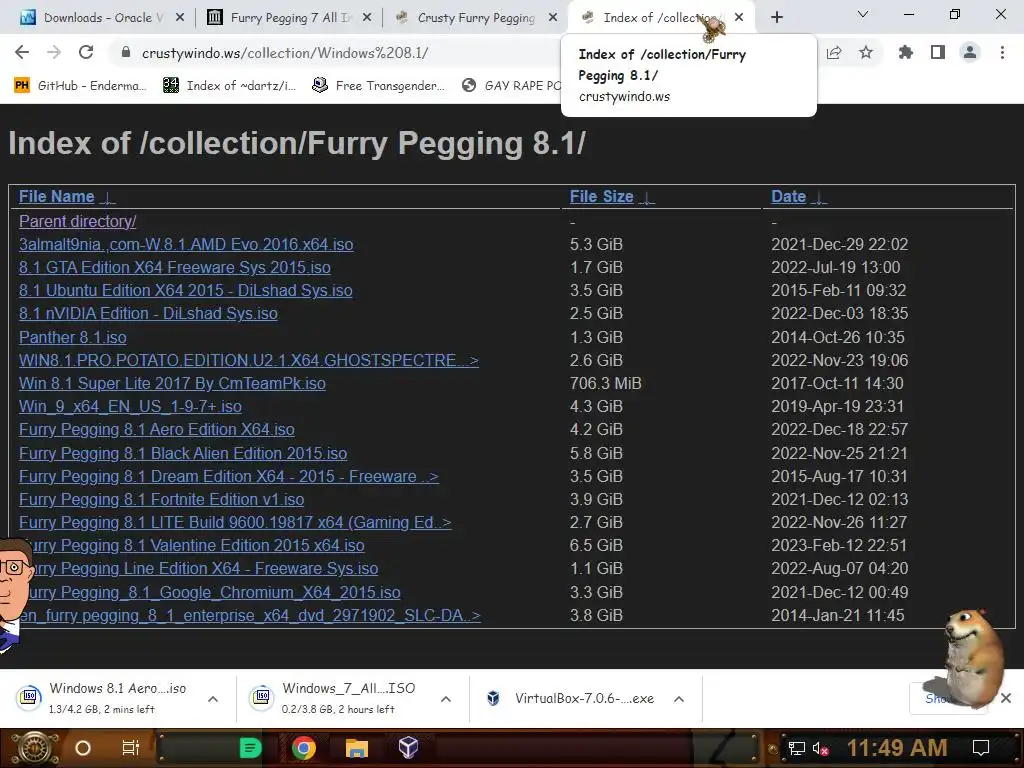Download 8.1 nVIDIA Edition iso
Image resolution: width=1024 pixels, height=768 pixels.
click(x=148, y=313)
